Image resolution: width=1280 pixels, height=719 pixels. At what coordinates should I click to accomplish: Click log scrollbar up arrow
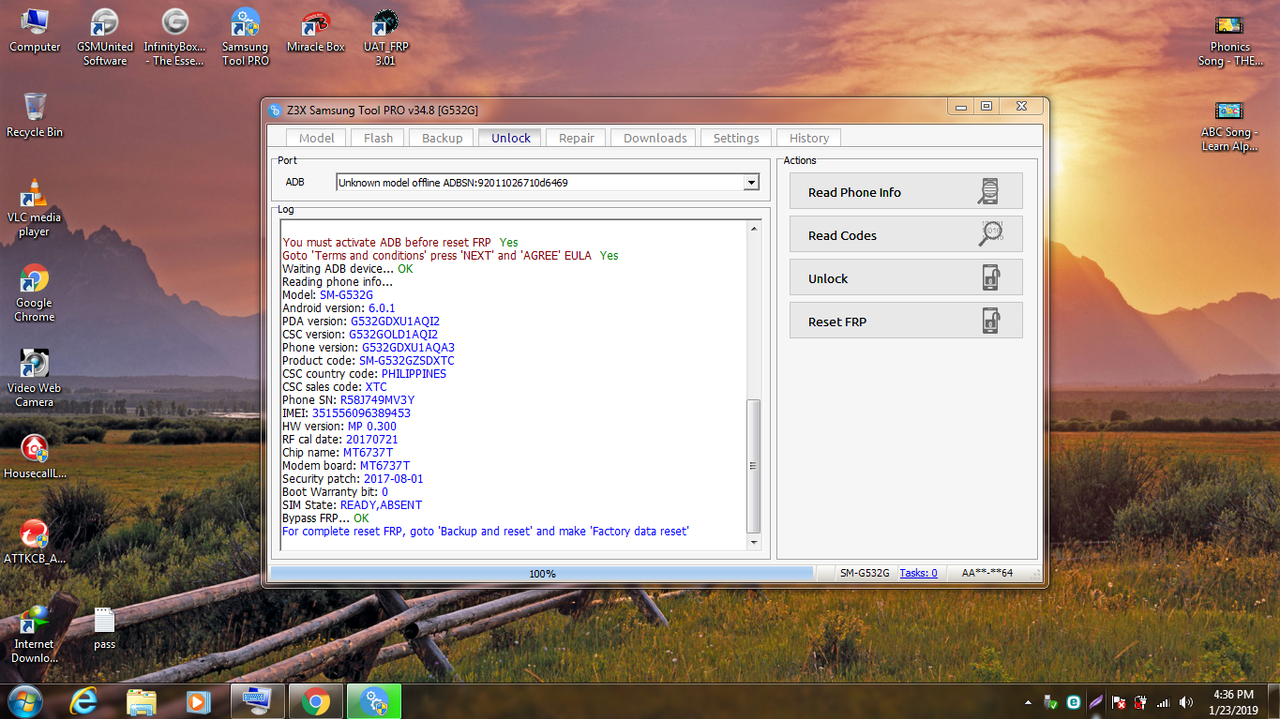(x=754, y=229)
